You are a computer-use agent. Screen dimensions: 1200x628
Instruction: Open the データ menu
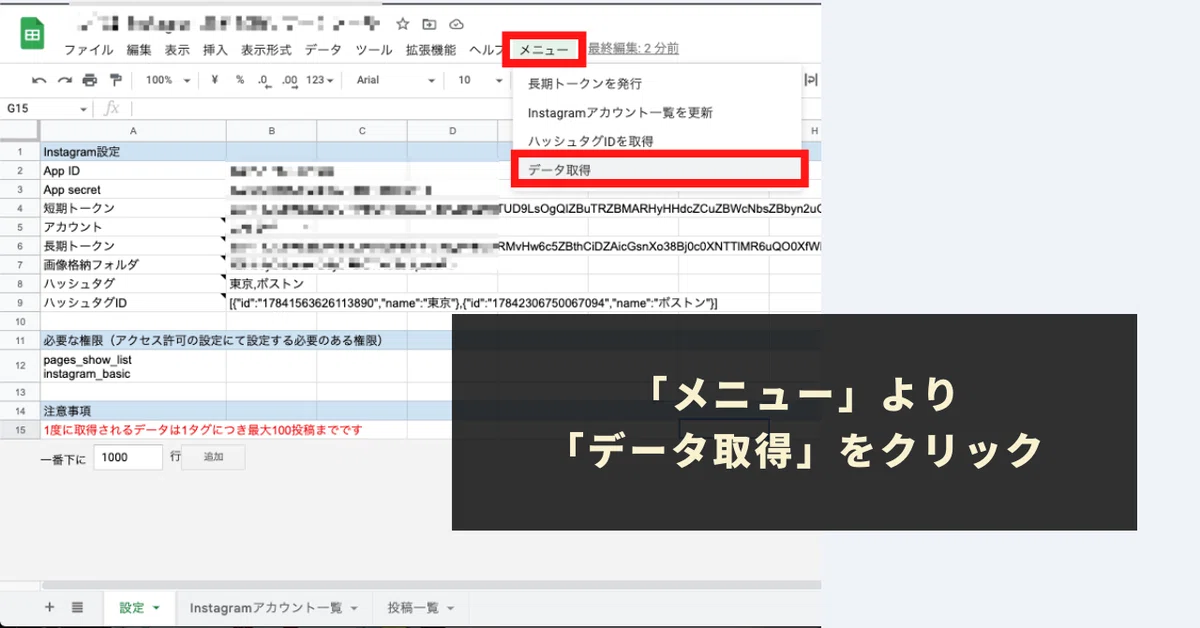point(323,49)
